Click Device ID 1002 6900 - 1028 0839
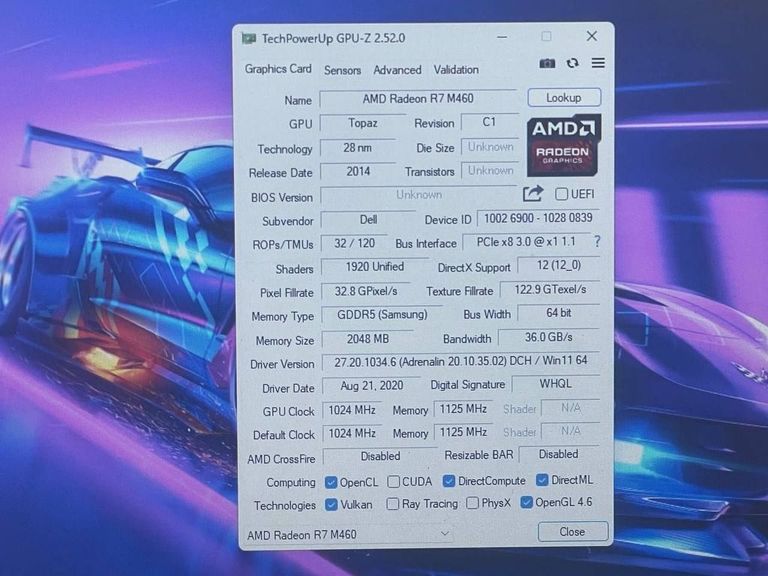This screenshot has width=768, height=576. [x=538, y=217]
